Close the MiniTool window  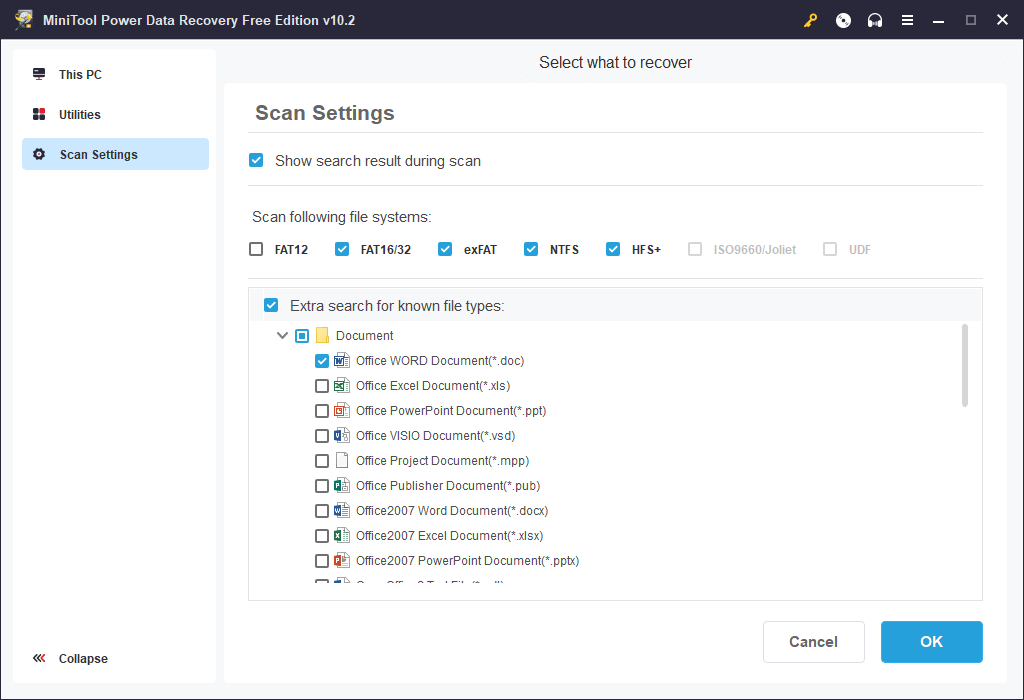[1002, 20]
